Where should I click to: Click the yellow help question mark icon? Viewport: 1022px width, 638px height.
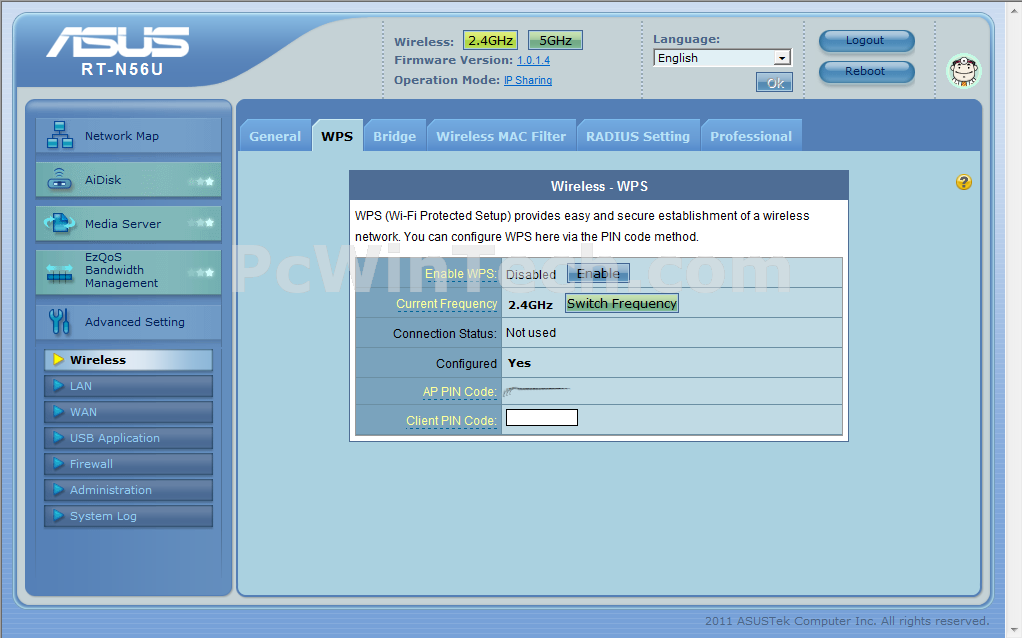coord(963,182)
